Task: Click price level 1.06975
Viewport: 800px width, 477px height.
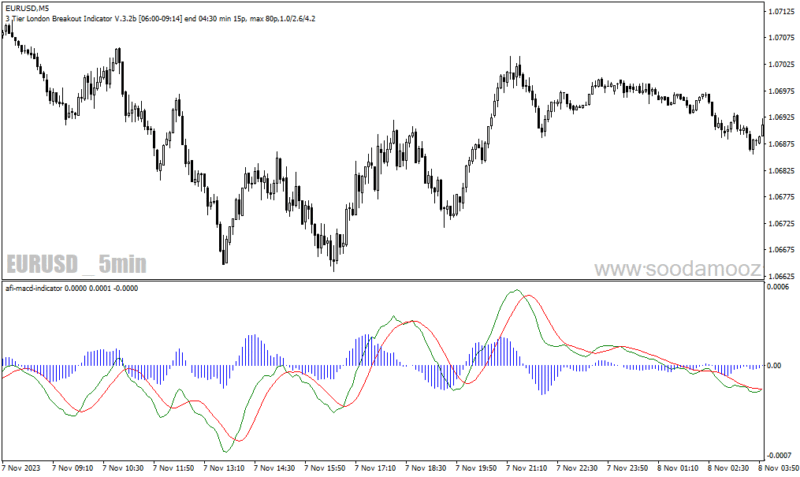Action: [x=782, y=91]
